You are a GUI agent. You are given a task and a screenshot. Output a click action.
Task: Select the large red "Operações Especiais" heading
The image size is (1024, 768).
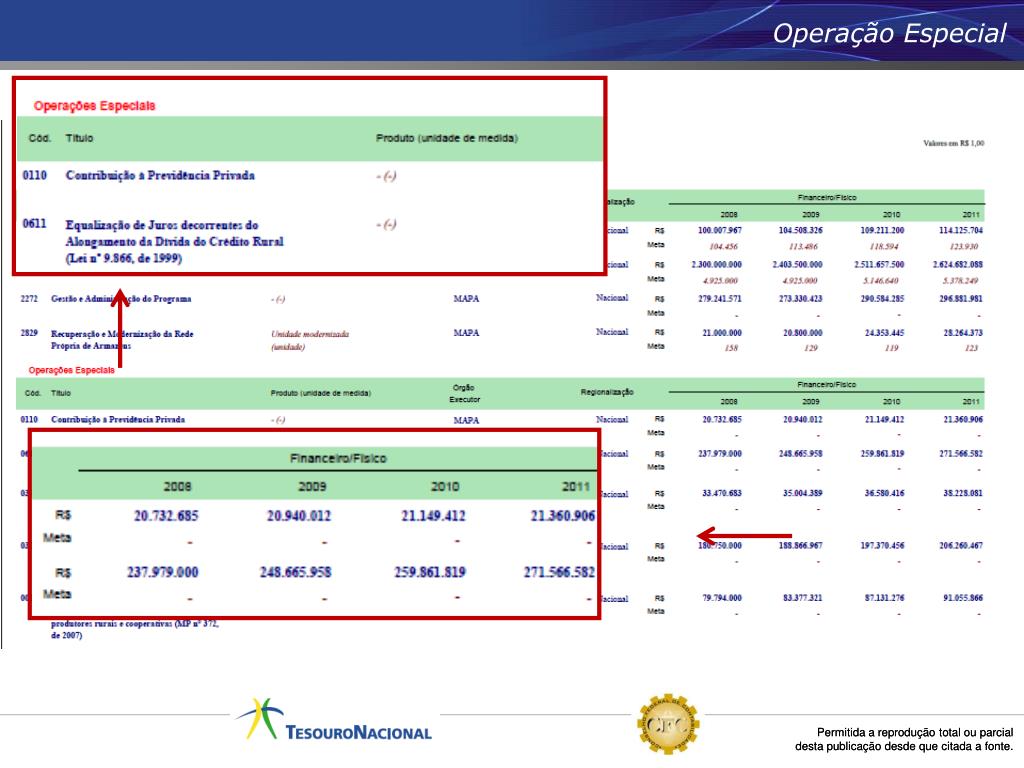(x=95, y=106)
